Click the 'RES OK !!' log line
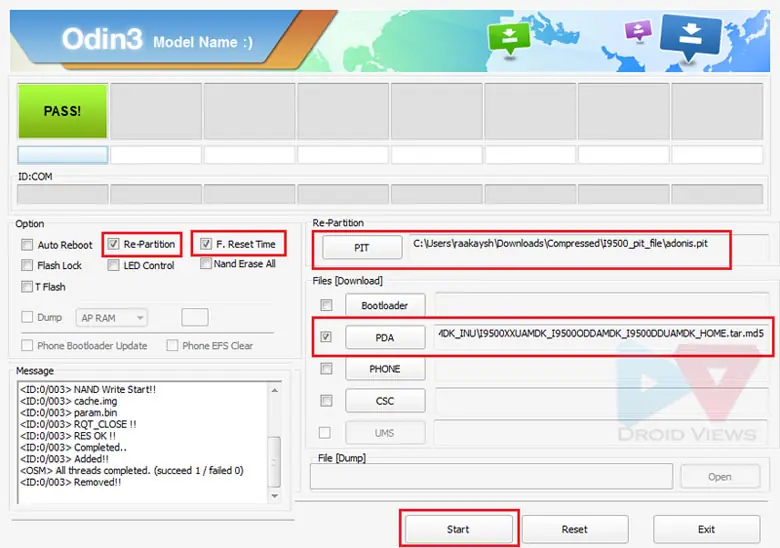 (x=68, y=436)
